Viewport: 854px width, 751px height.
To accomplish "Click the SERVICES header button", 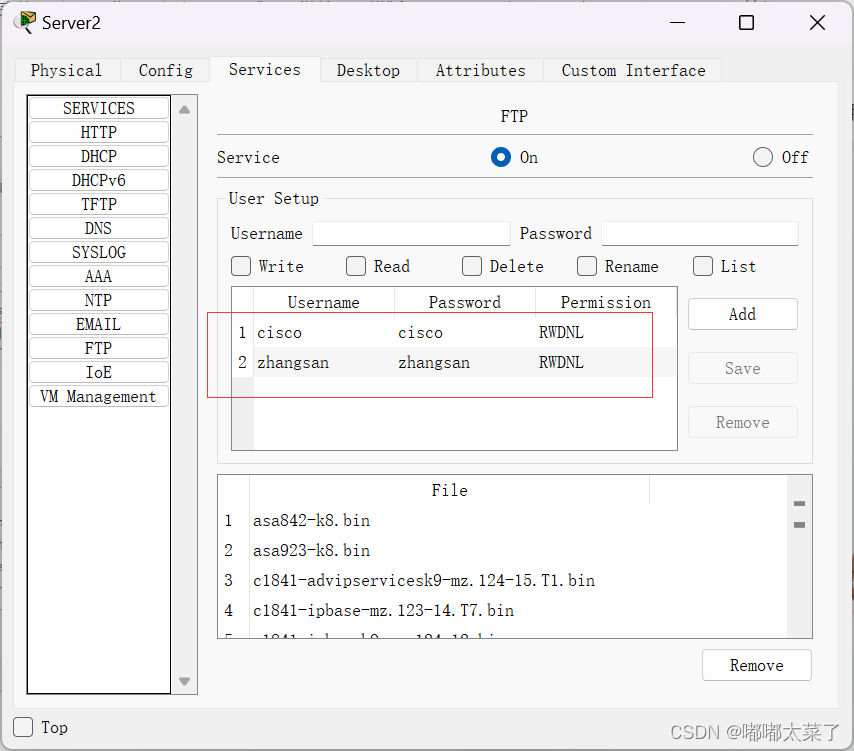I will [x=99, y=108].
